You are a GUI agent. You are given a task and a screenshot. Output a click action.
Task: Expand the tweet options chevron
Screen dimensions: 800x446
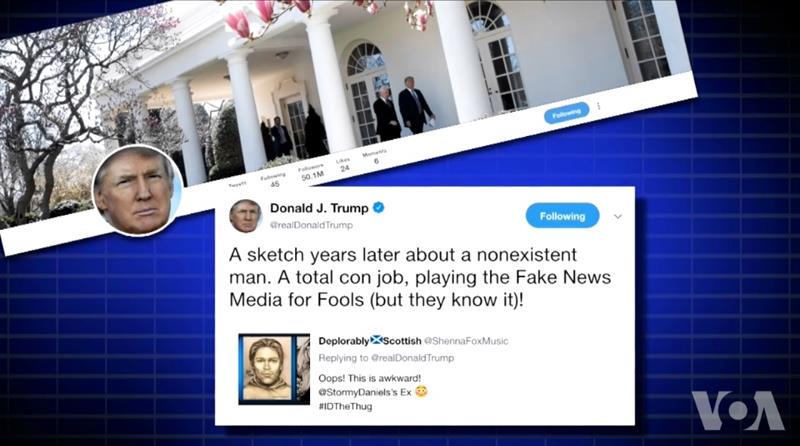tap(618, 216)
